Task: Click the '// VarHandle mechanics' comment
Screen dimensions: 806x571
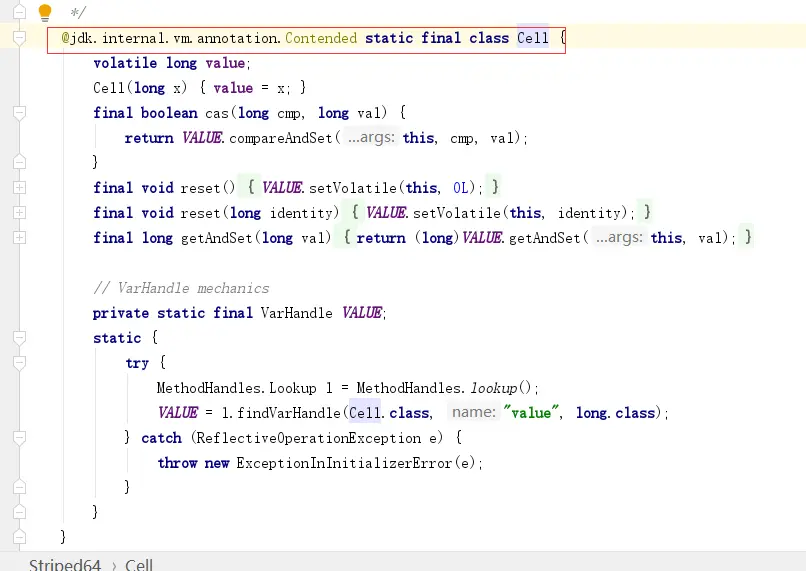Action: [181, 288]
